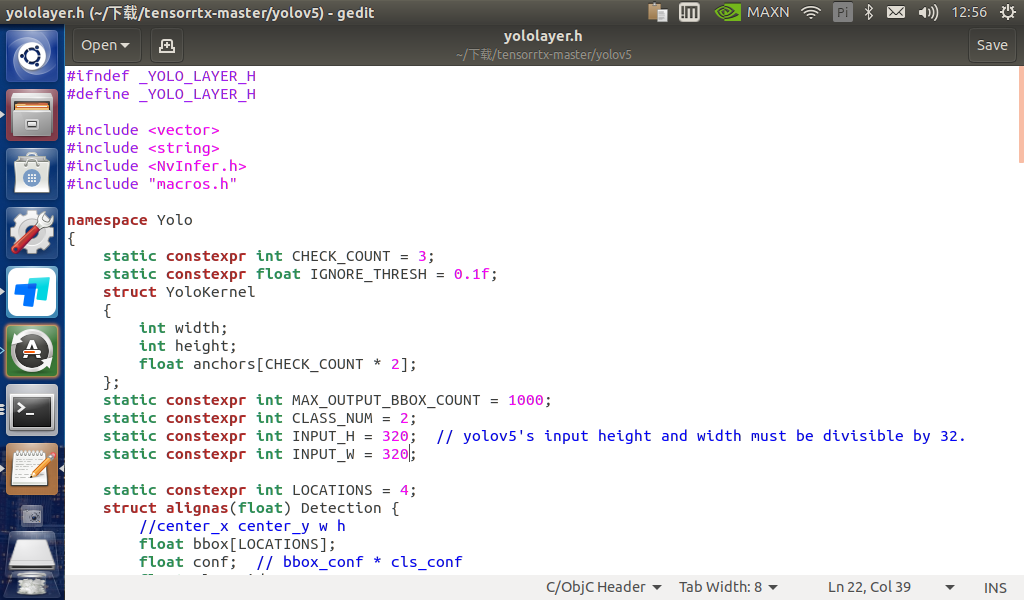Open the screenshot camera dock icon

click(x=32, y=517)
